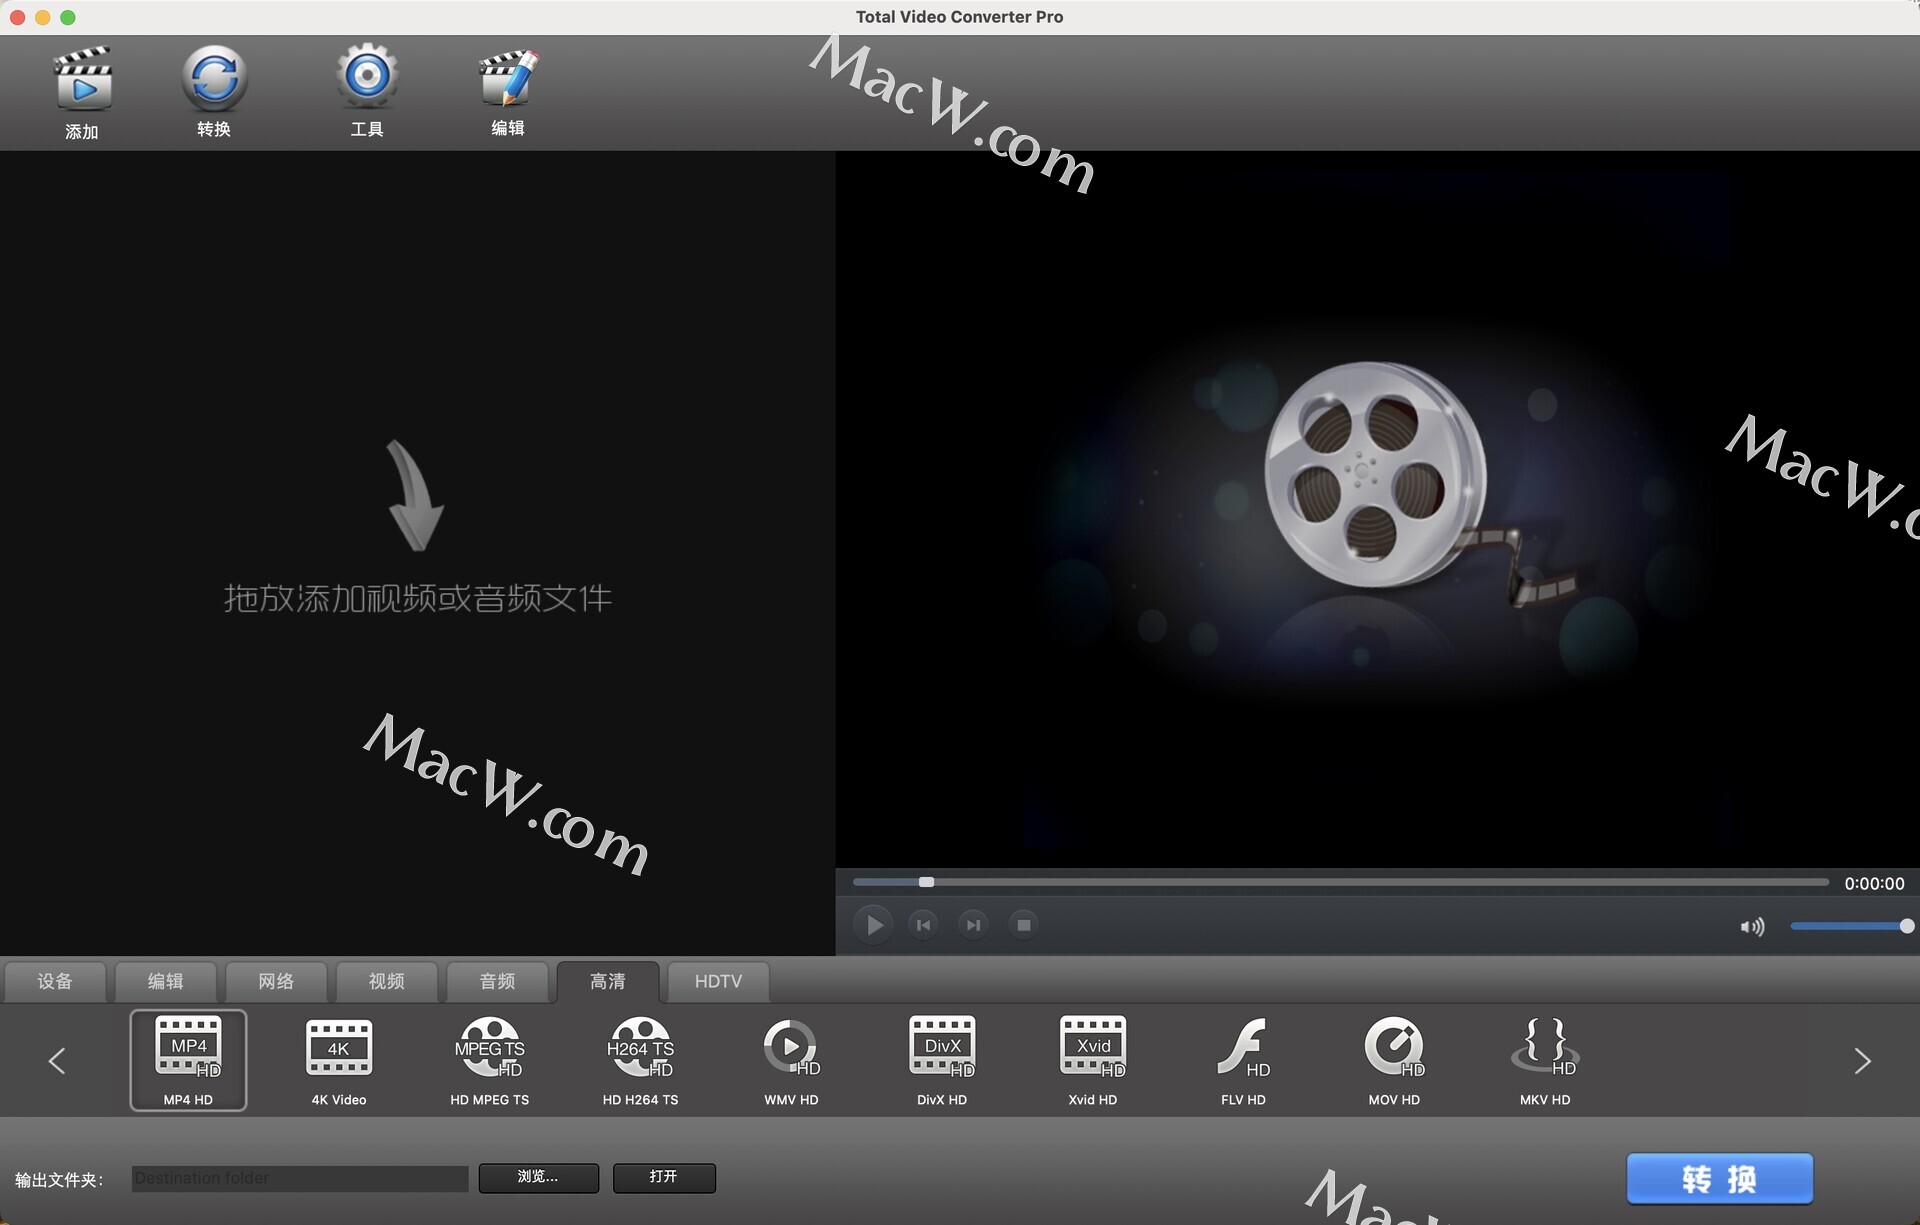Click the playback seek bar handle
Image resolution: width=1920 pixels, height=1225 pixels.
927,882
